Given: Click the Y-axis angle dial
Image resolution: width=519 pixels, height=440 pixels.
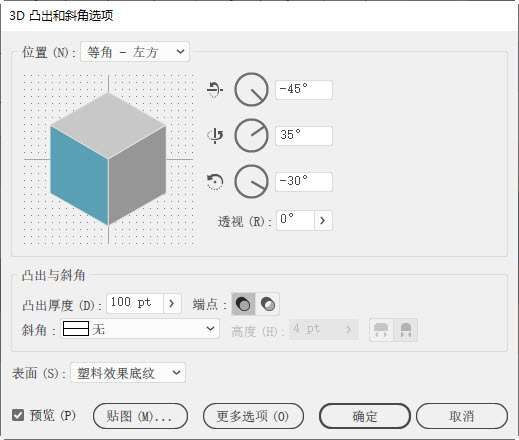Looking at the screenshot, I should coord(251,136).
